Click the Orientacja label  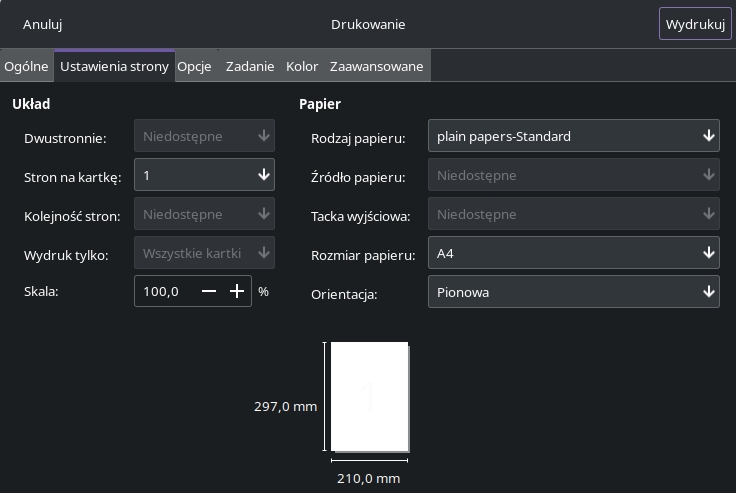344,294
